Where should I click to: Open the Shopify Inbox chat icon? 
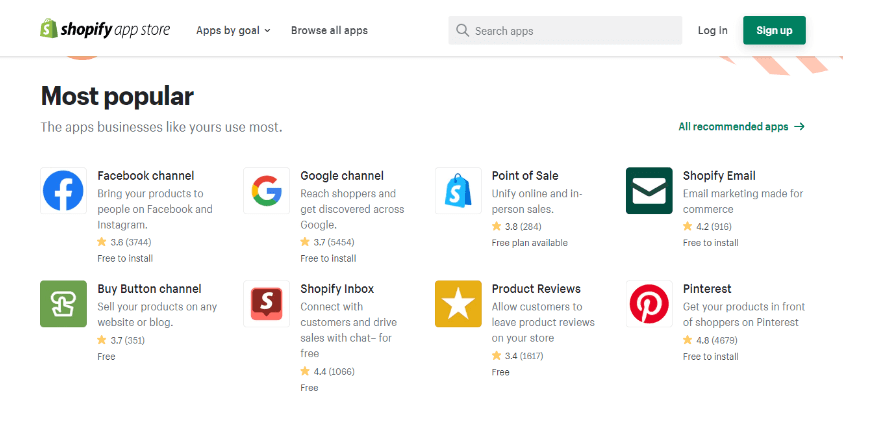267,304
